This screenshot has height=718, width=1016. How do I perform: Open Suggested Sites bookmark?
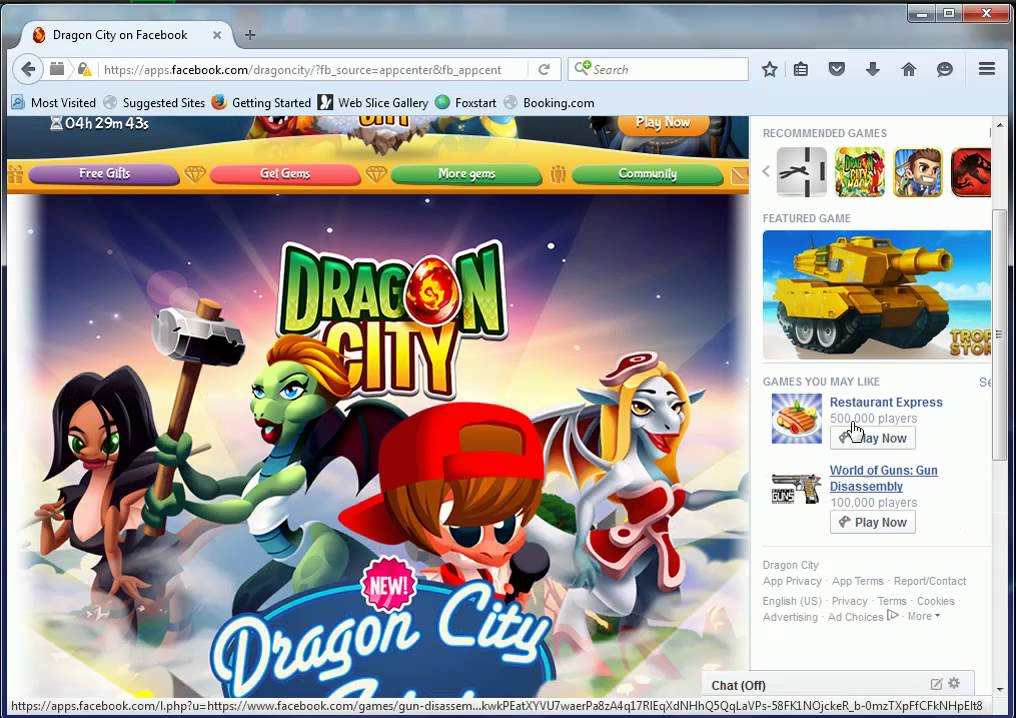154,102
